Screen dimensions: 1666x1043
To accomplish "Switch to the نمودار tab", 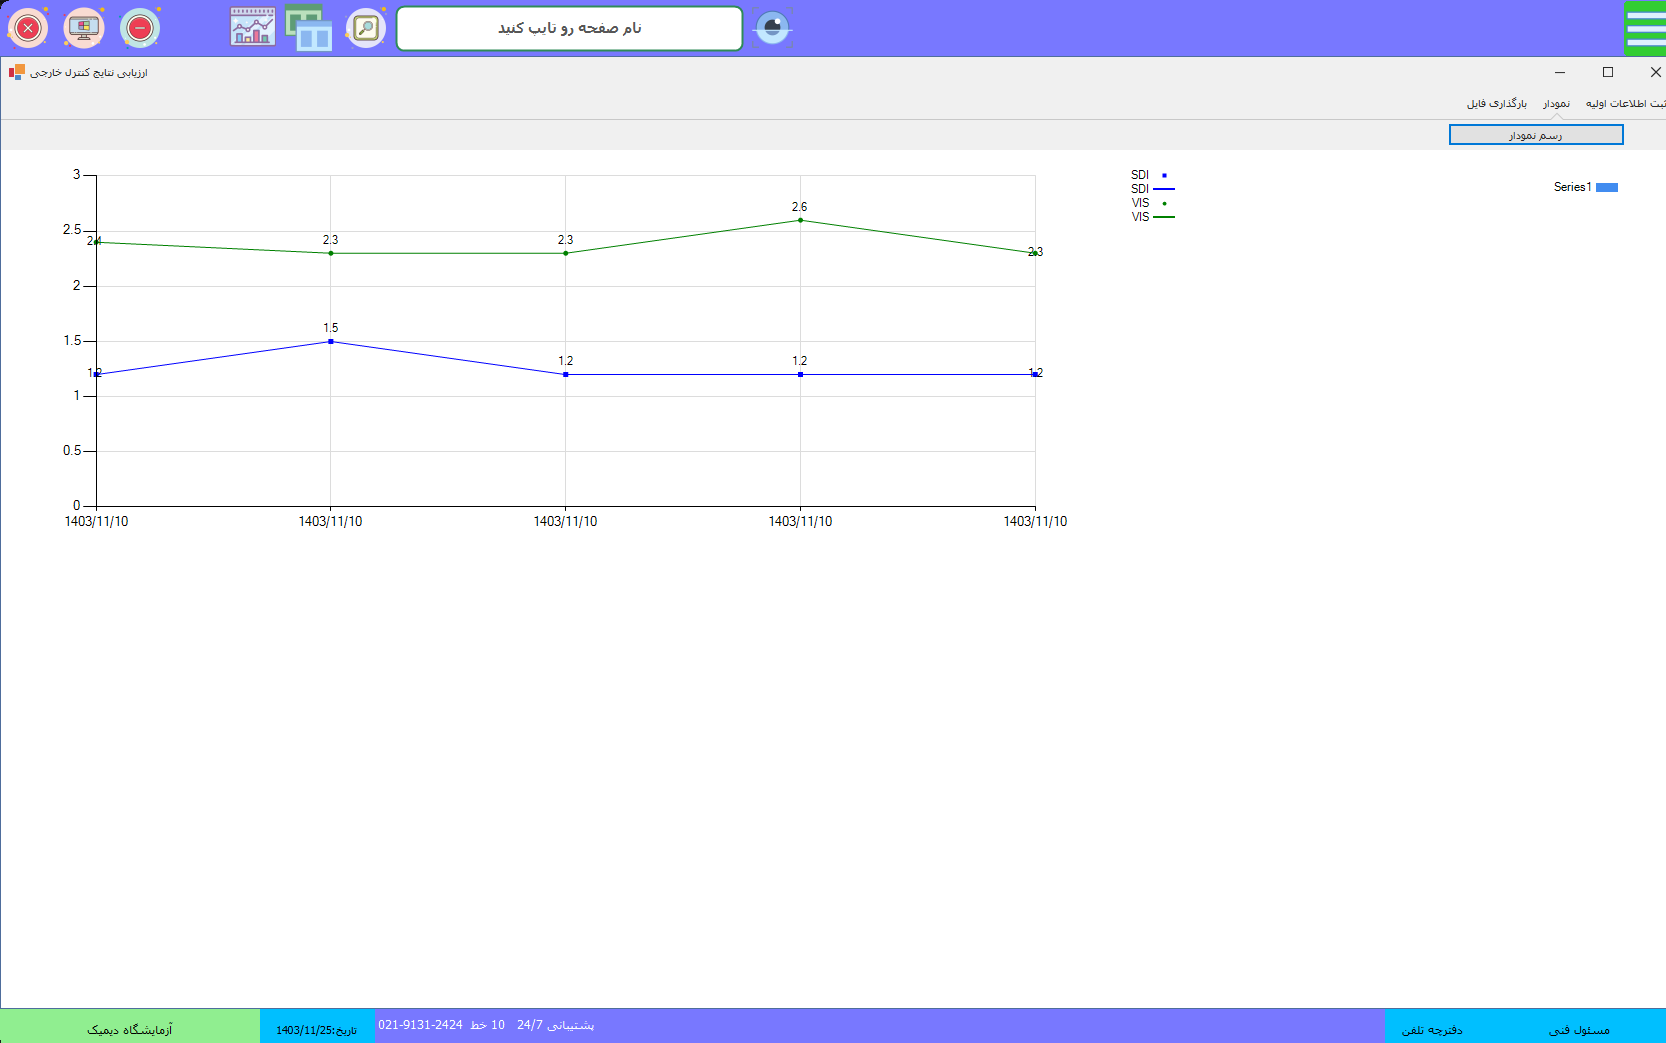I will pos(1556,104).
